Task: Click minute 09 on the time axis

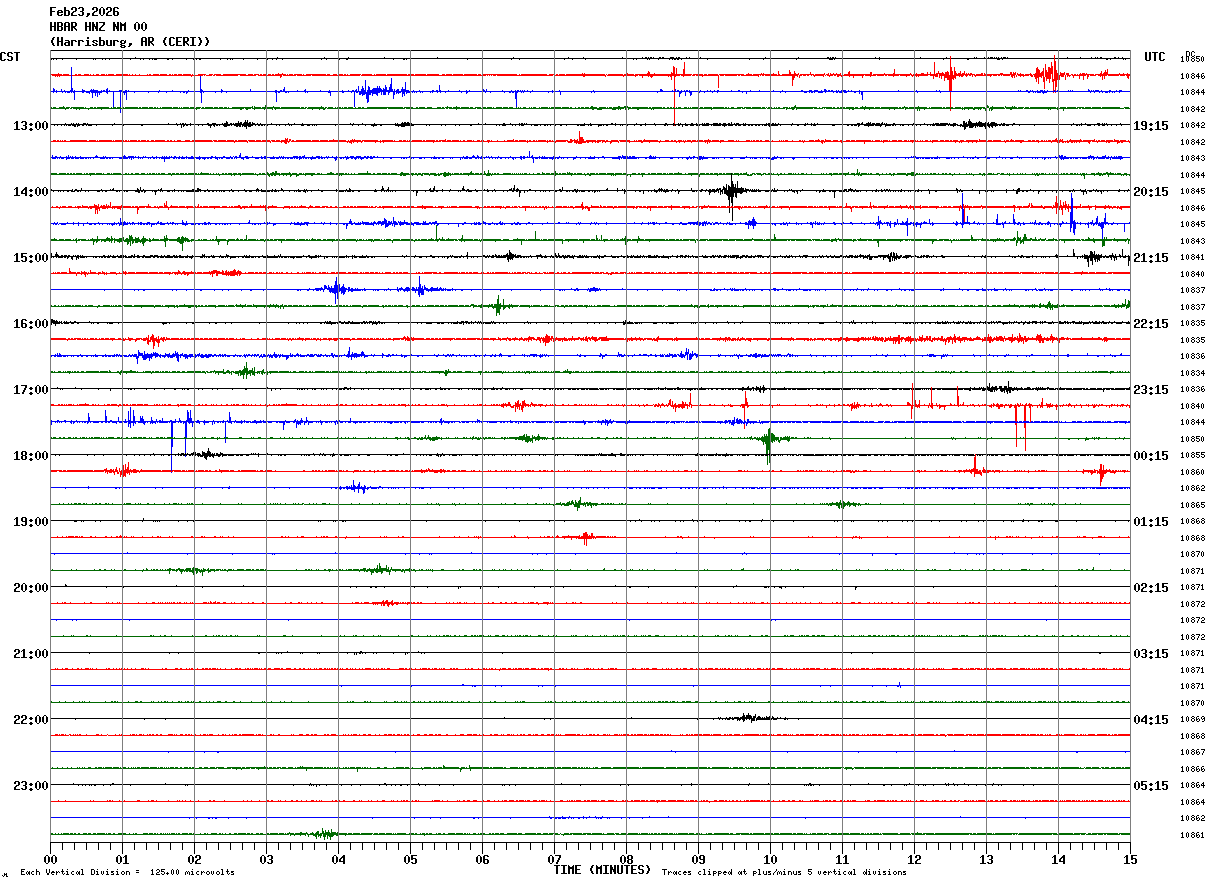Action: (698, 860)
